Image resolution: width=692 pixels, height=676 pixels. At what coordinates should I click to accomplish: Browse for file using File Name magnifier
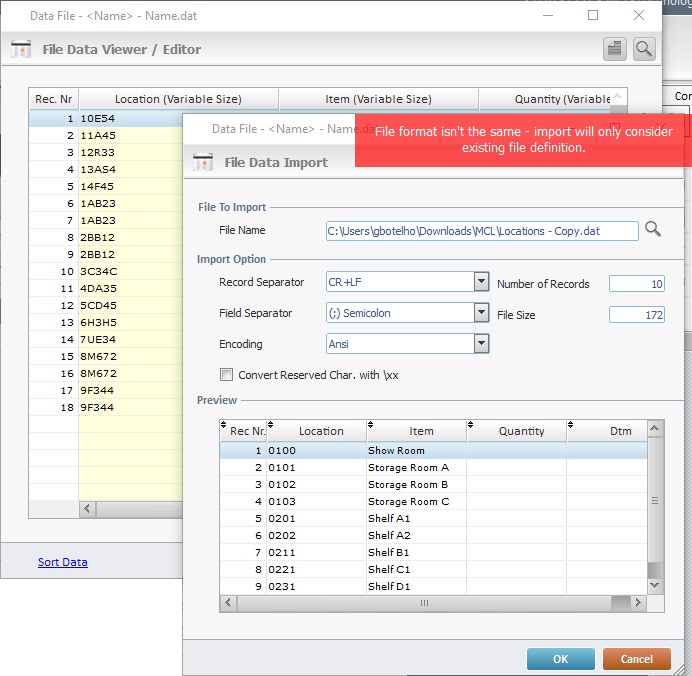pyautogui.click(x=653, y=230)
